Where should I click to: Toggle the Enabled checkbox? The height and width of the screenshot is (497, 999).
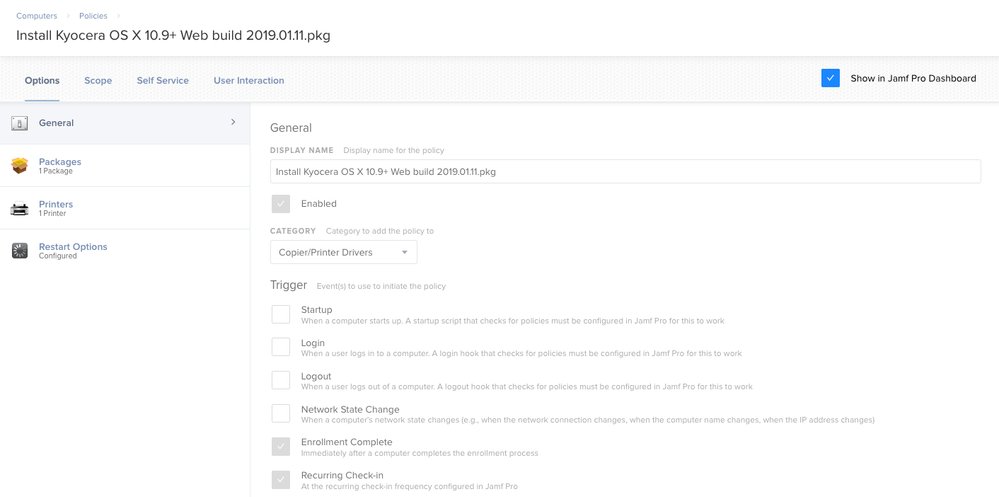point(281,204)
